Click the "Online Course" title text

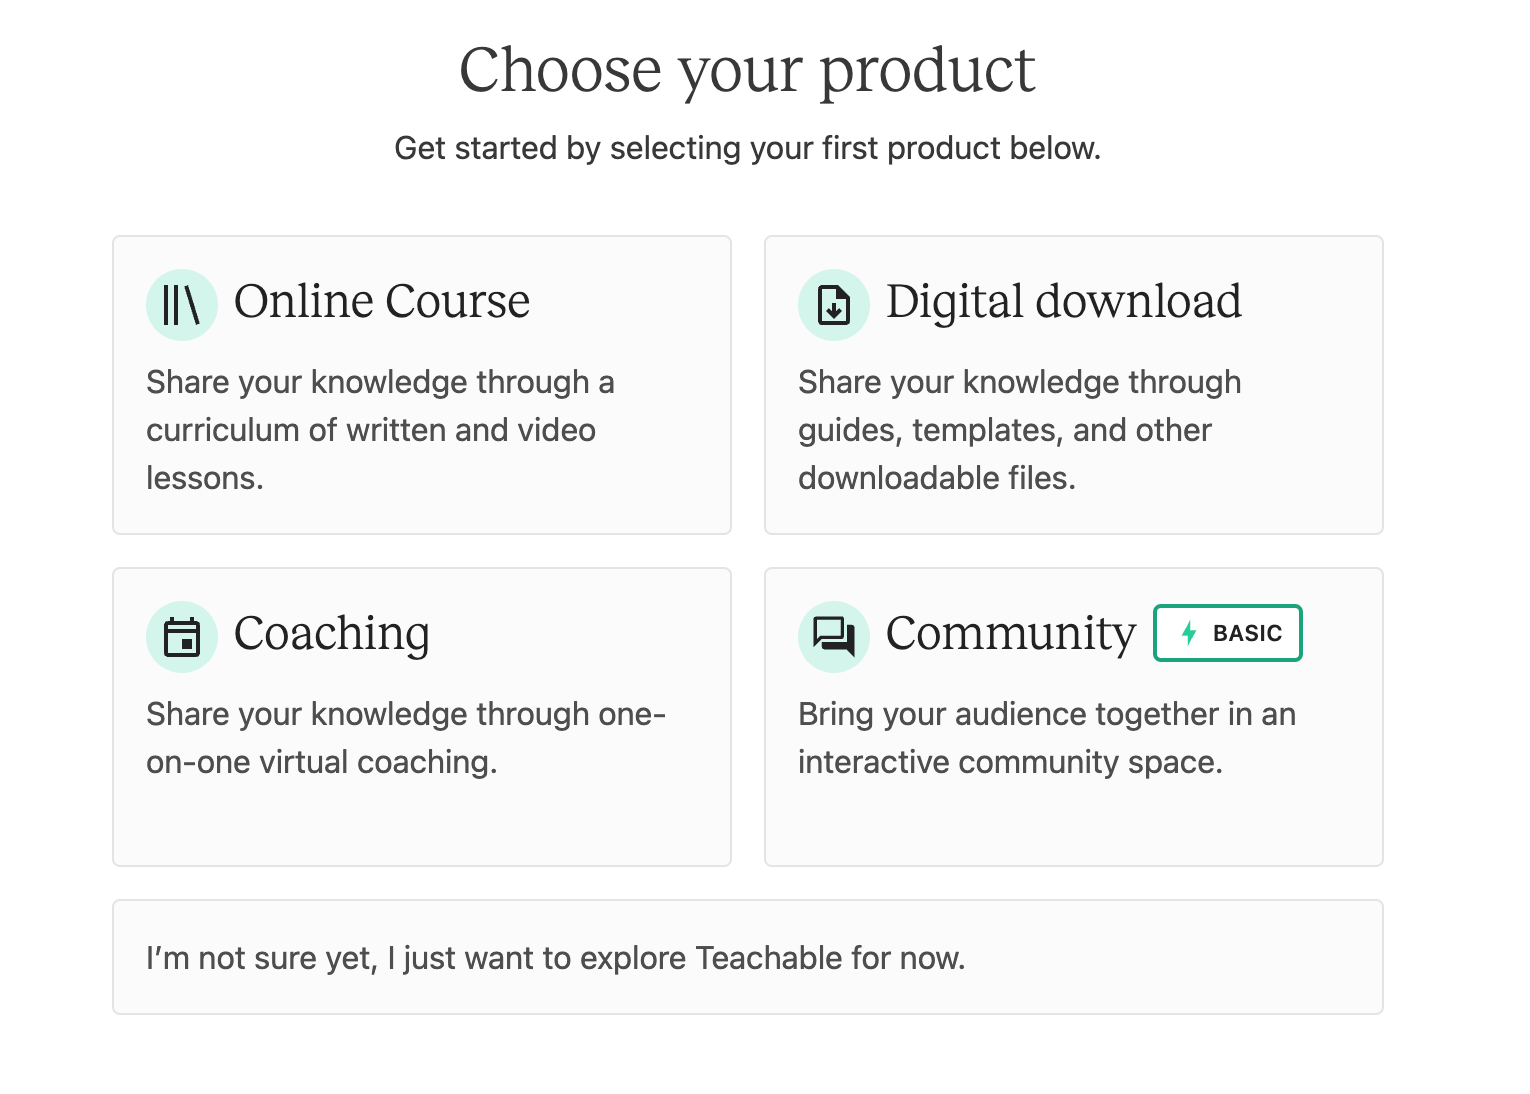tap(382, 302)
